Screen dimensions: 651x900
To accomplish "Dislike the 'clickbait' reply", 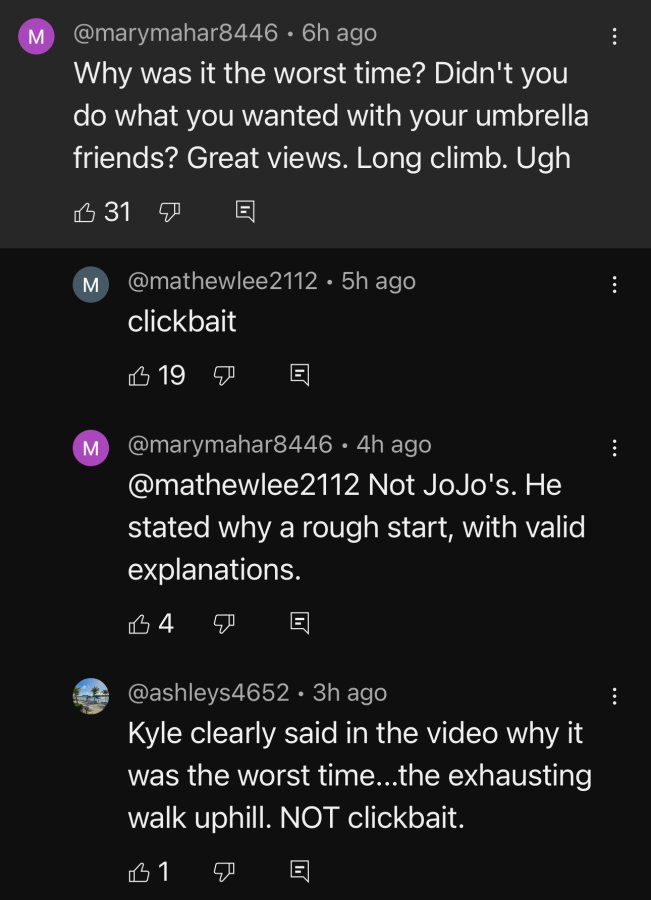I will point(224,375).
